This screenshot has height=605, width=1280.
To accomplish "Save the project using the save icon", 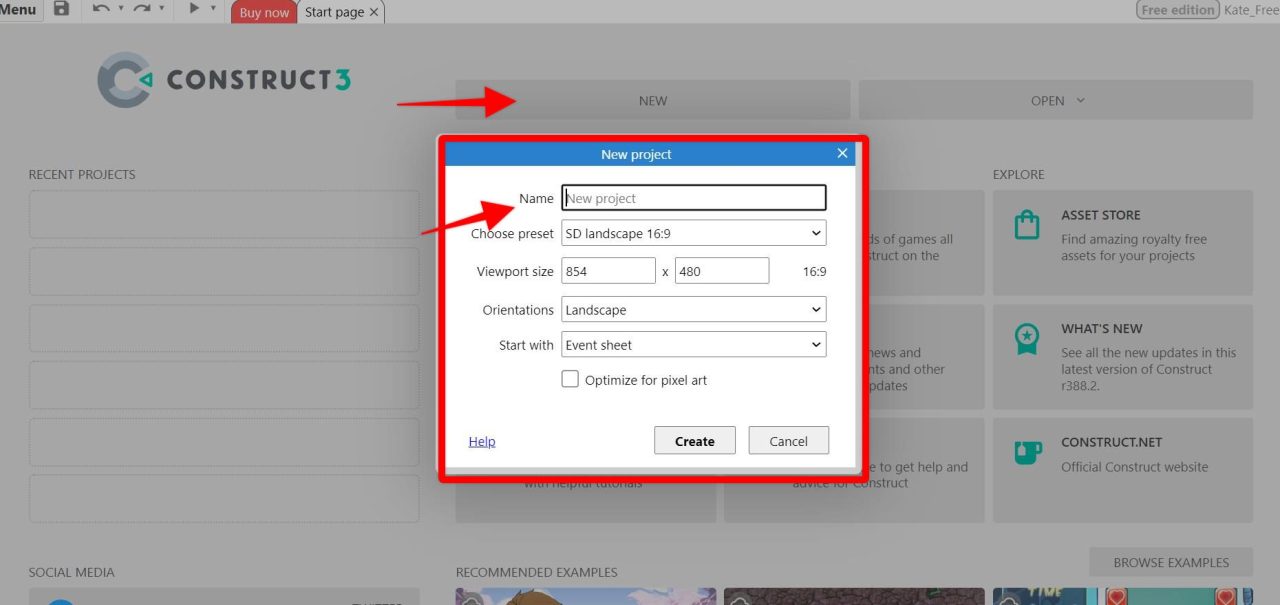I will pyautogui.click(x=60, y=9).
